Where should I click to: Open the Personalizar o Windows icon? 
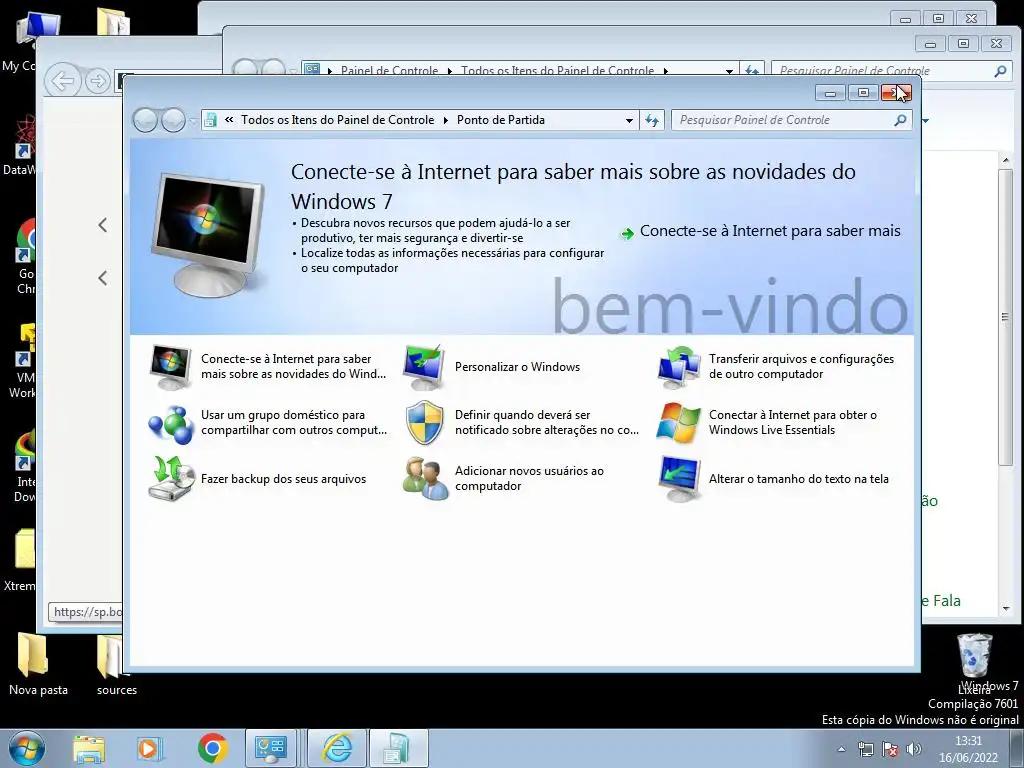pyautogui.click(x=424, y=367)
